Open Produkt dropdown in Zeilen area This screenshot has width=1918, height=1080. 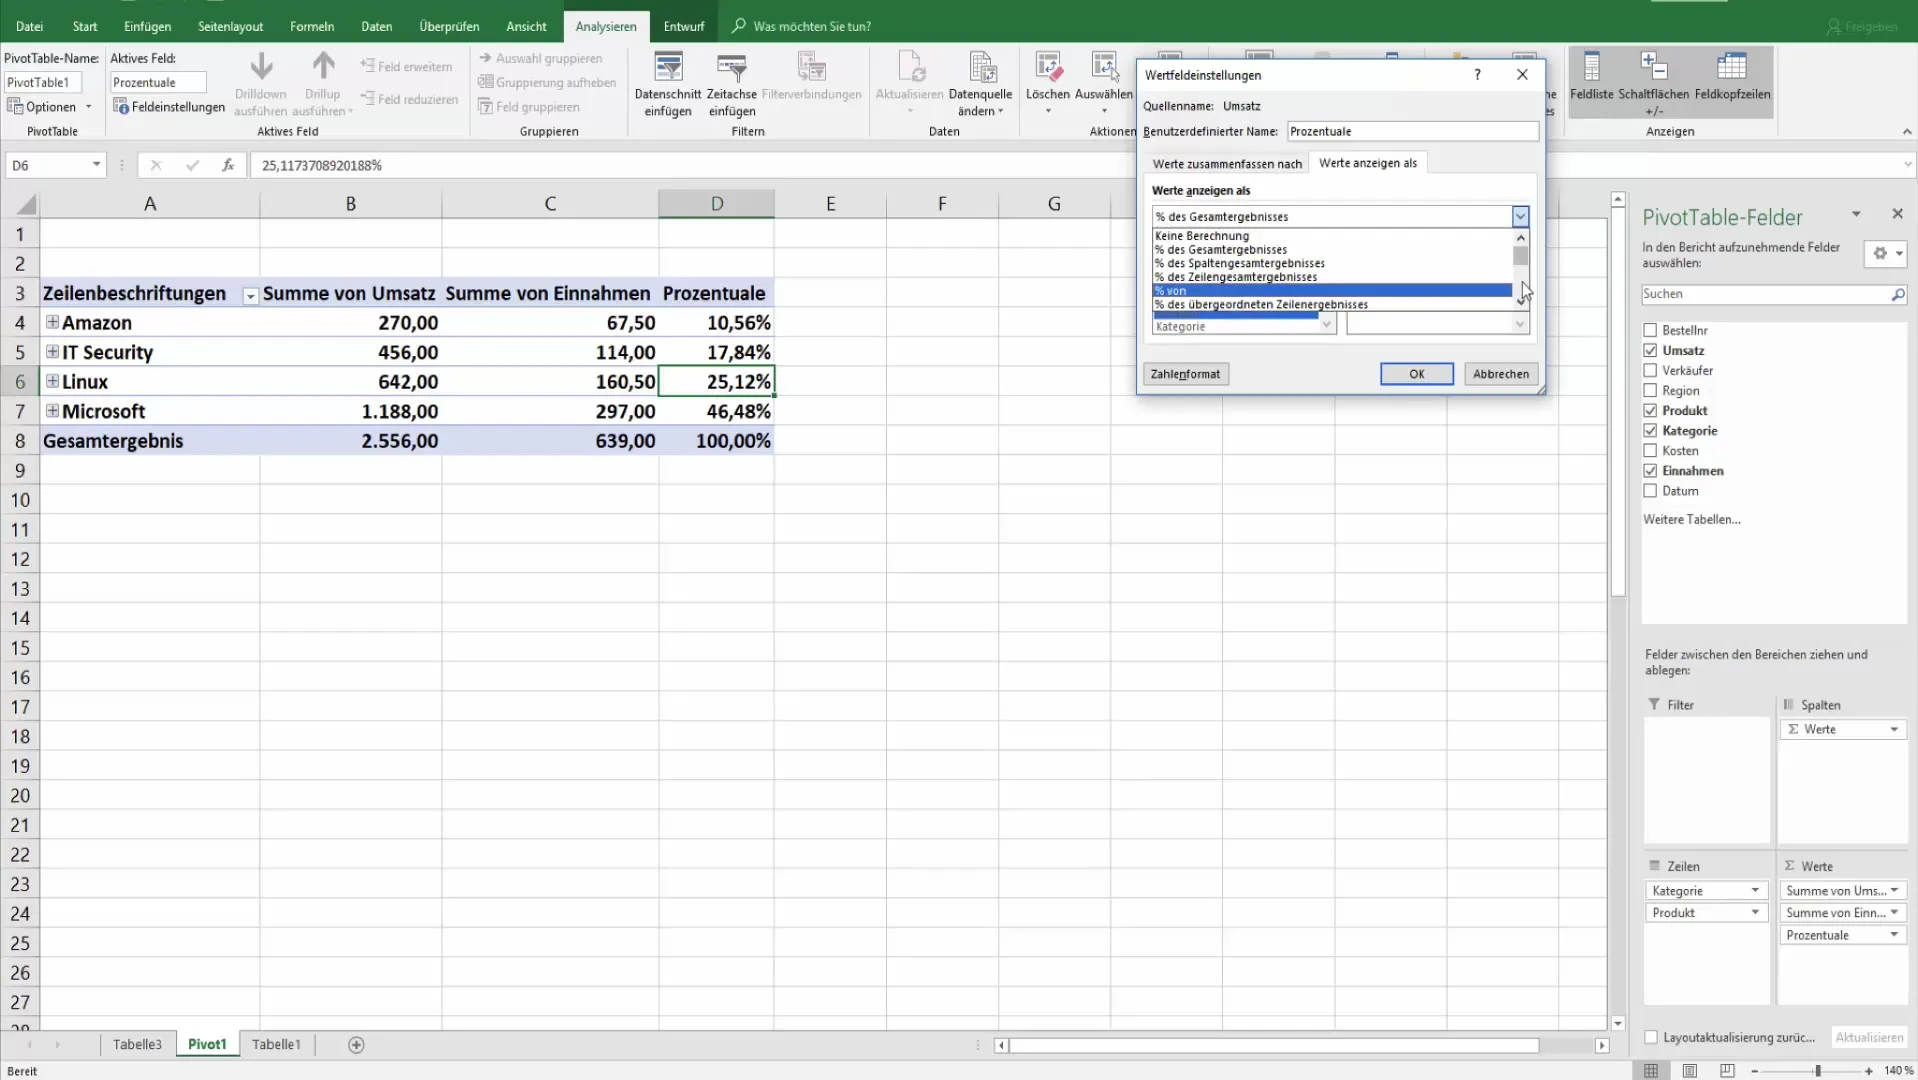pyautogui.click(x=1755, y=912)
